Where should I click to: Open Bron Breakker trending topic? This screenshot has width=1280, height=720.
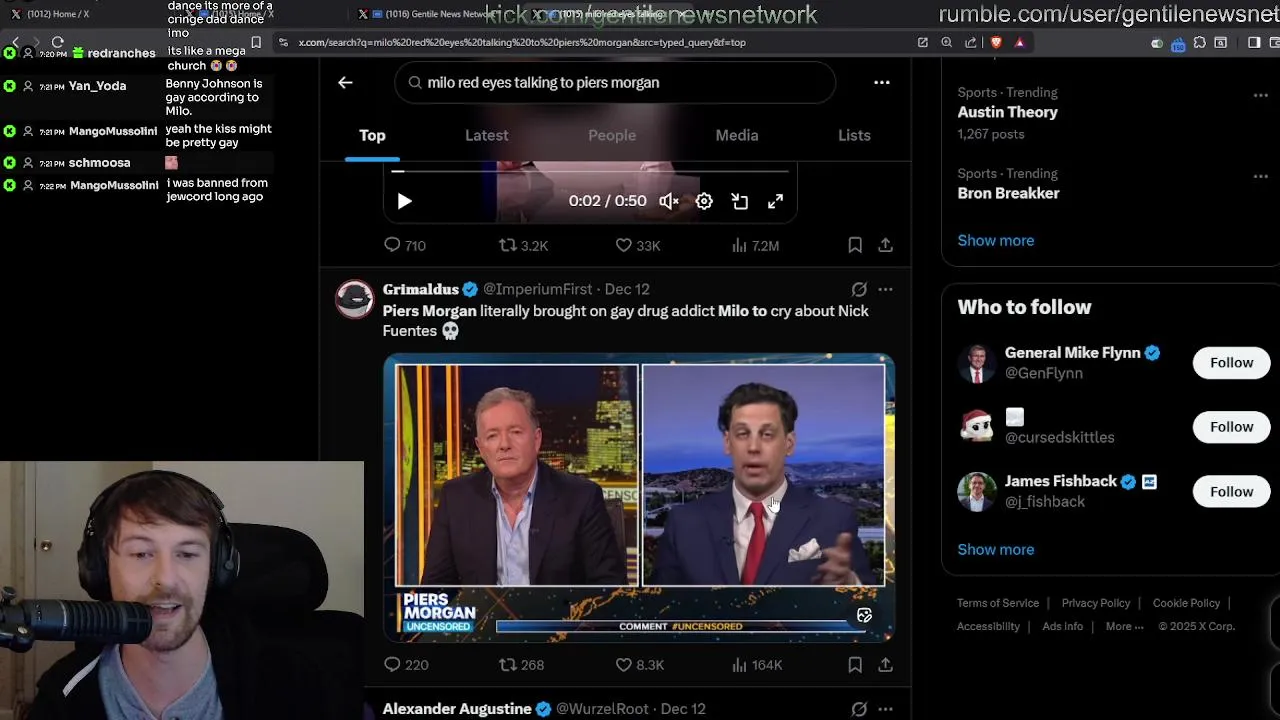pyautogui.click(x=1008, y=193)
